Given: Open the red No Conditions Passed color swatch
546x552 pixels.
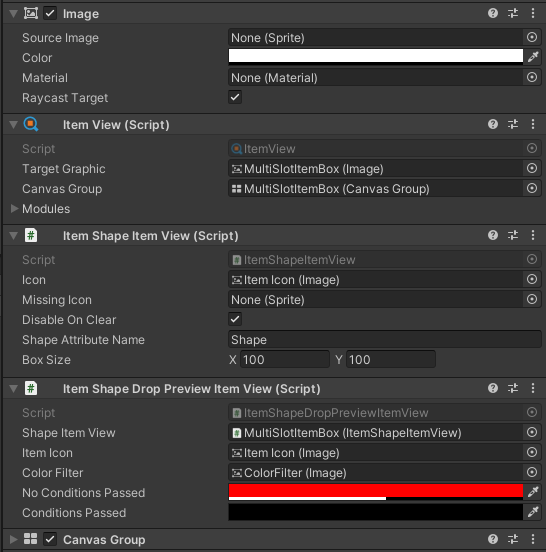Looking at the screenshot, I should point(376,492).
